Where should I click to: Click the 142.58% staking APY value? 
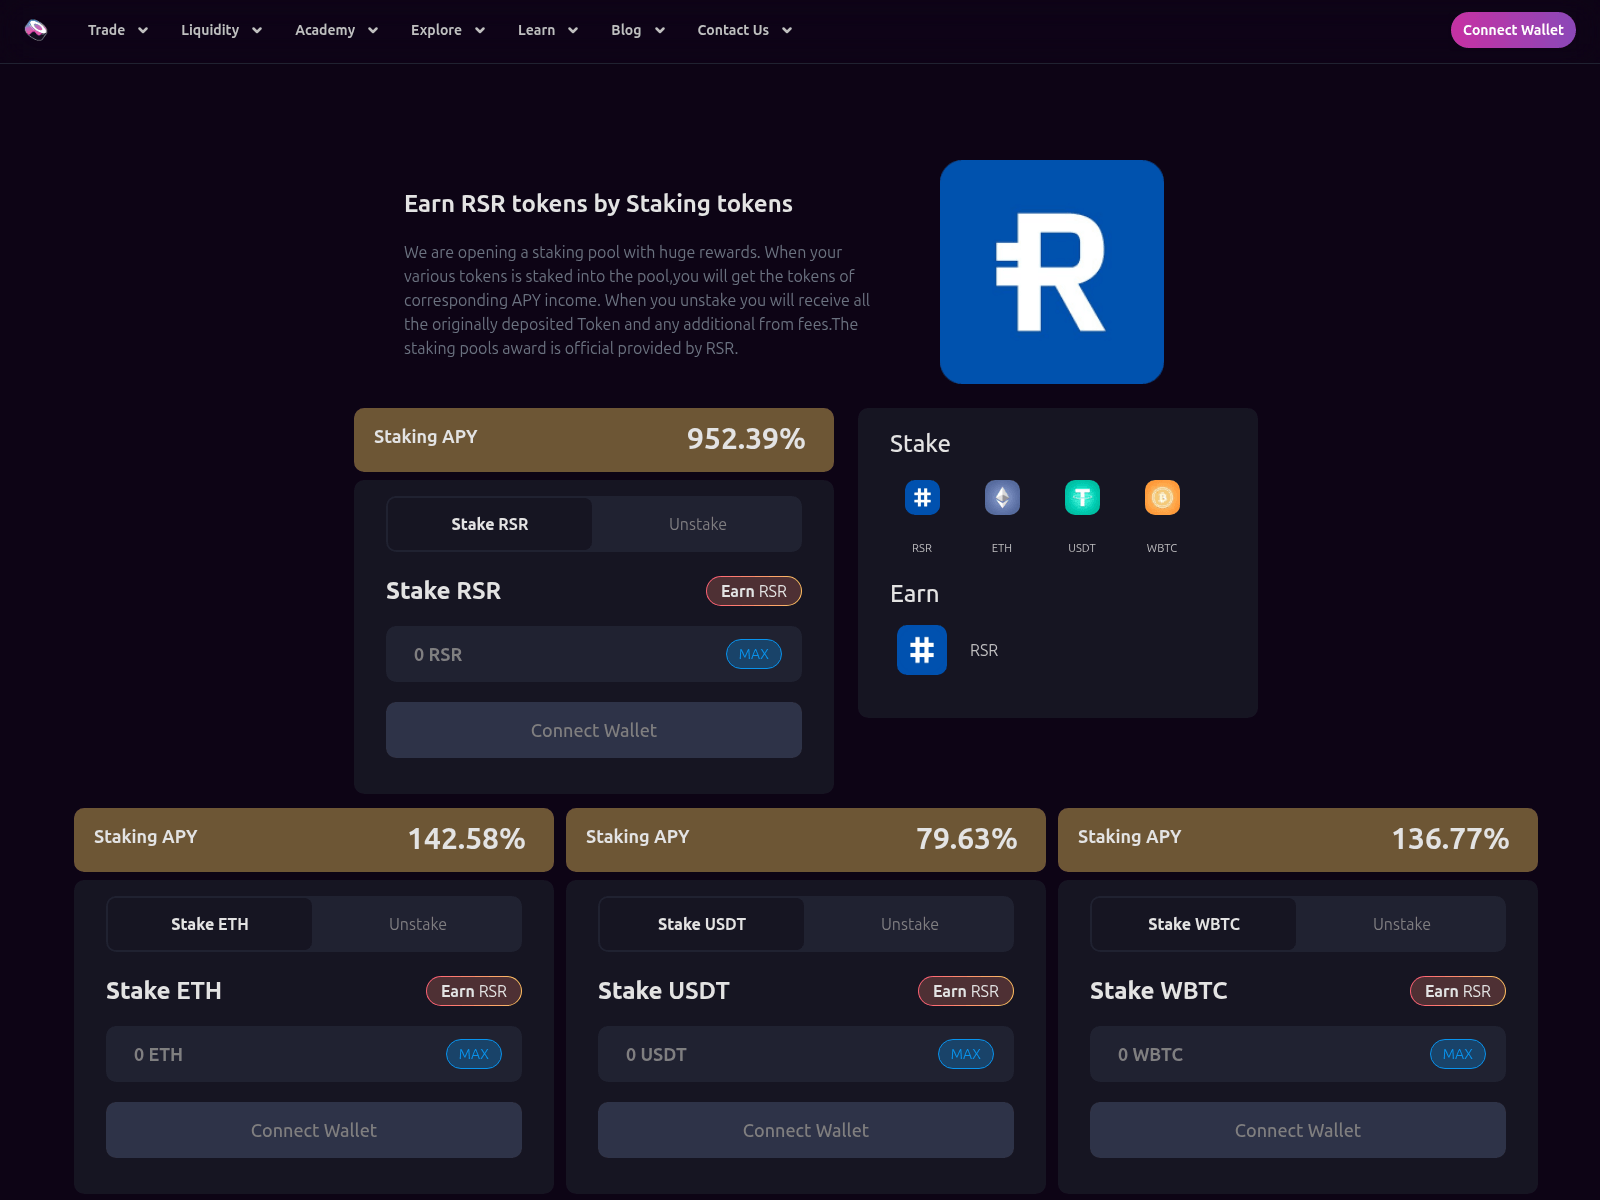point(466,839)
